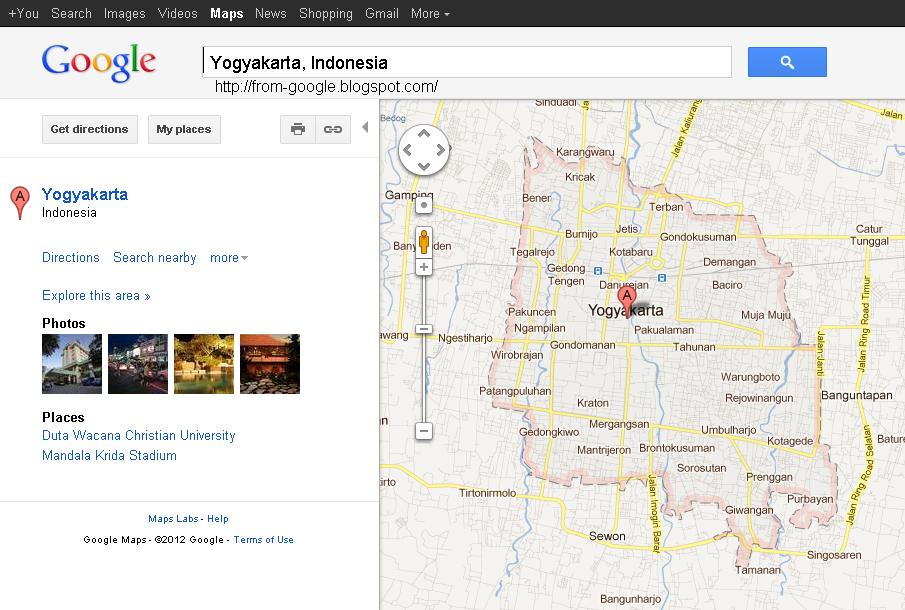Click the search box with Yogyakarta, Indonesia
Screen dimensions: 905x610
coord(467,62)
